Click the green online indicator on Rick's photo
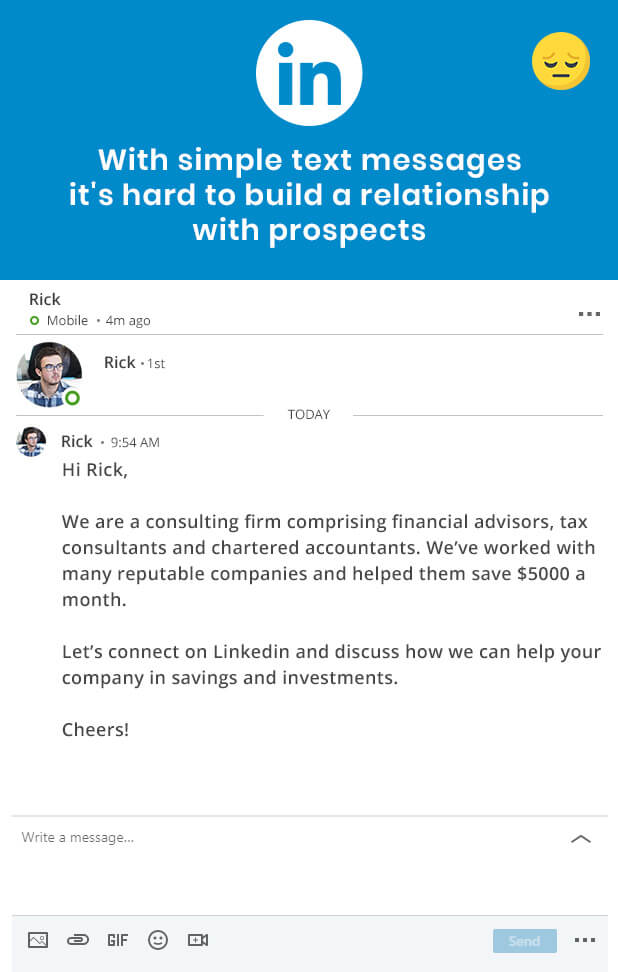Viewport: 618px width, 972px height. (72, 398)
